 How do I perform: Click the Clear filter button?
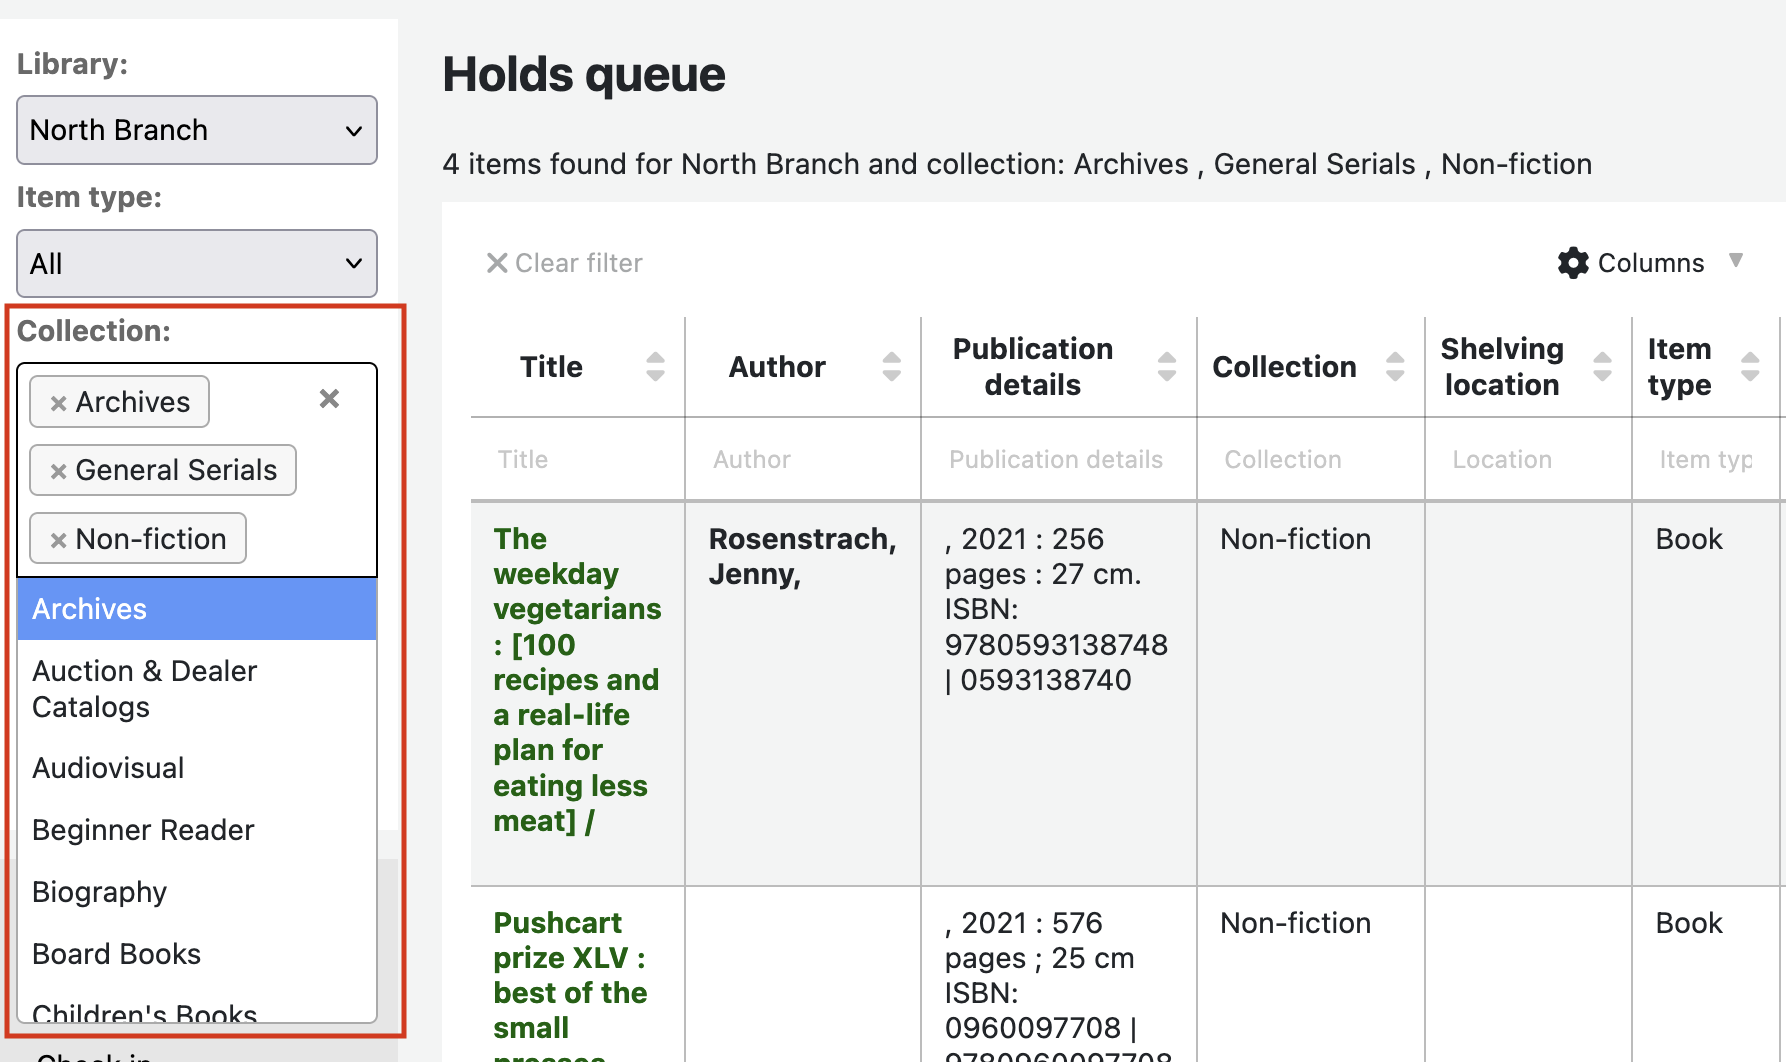565,263
